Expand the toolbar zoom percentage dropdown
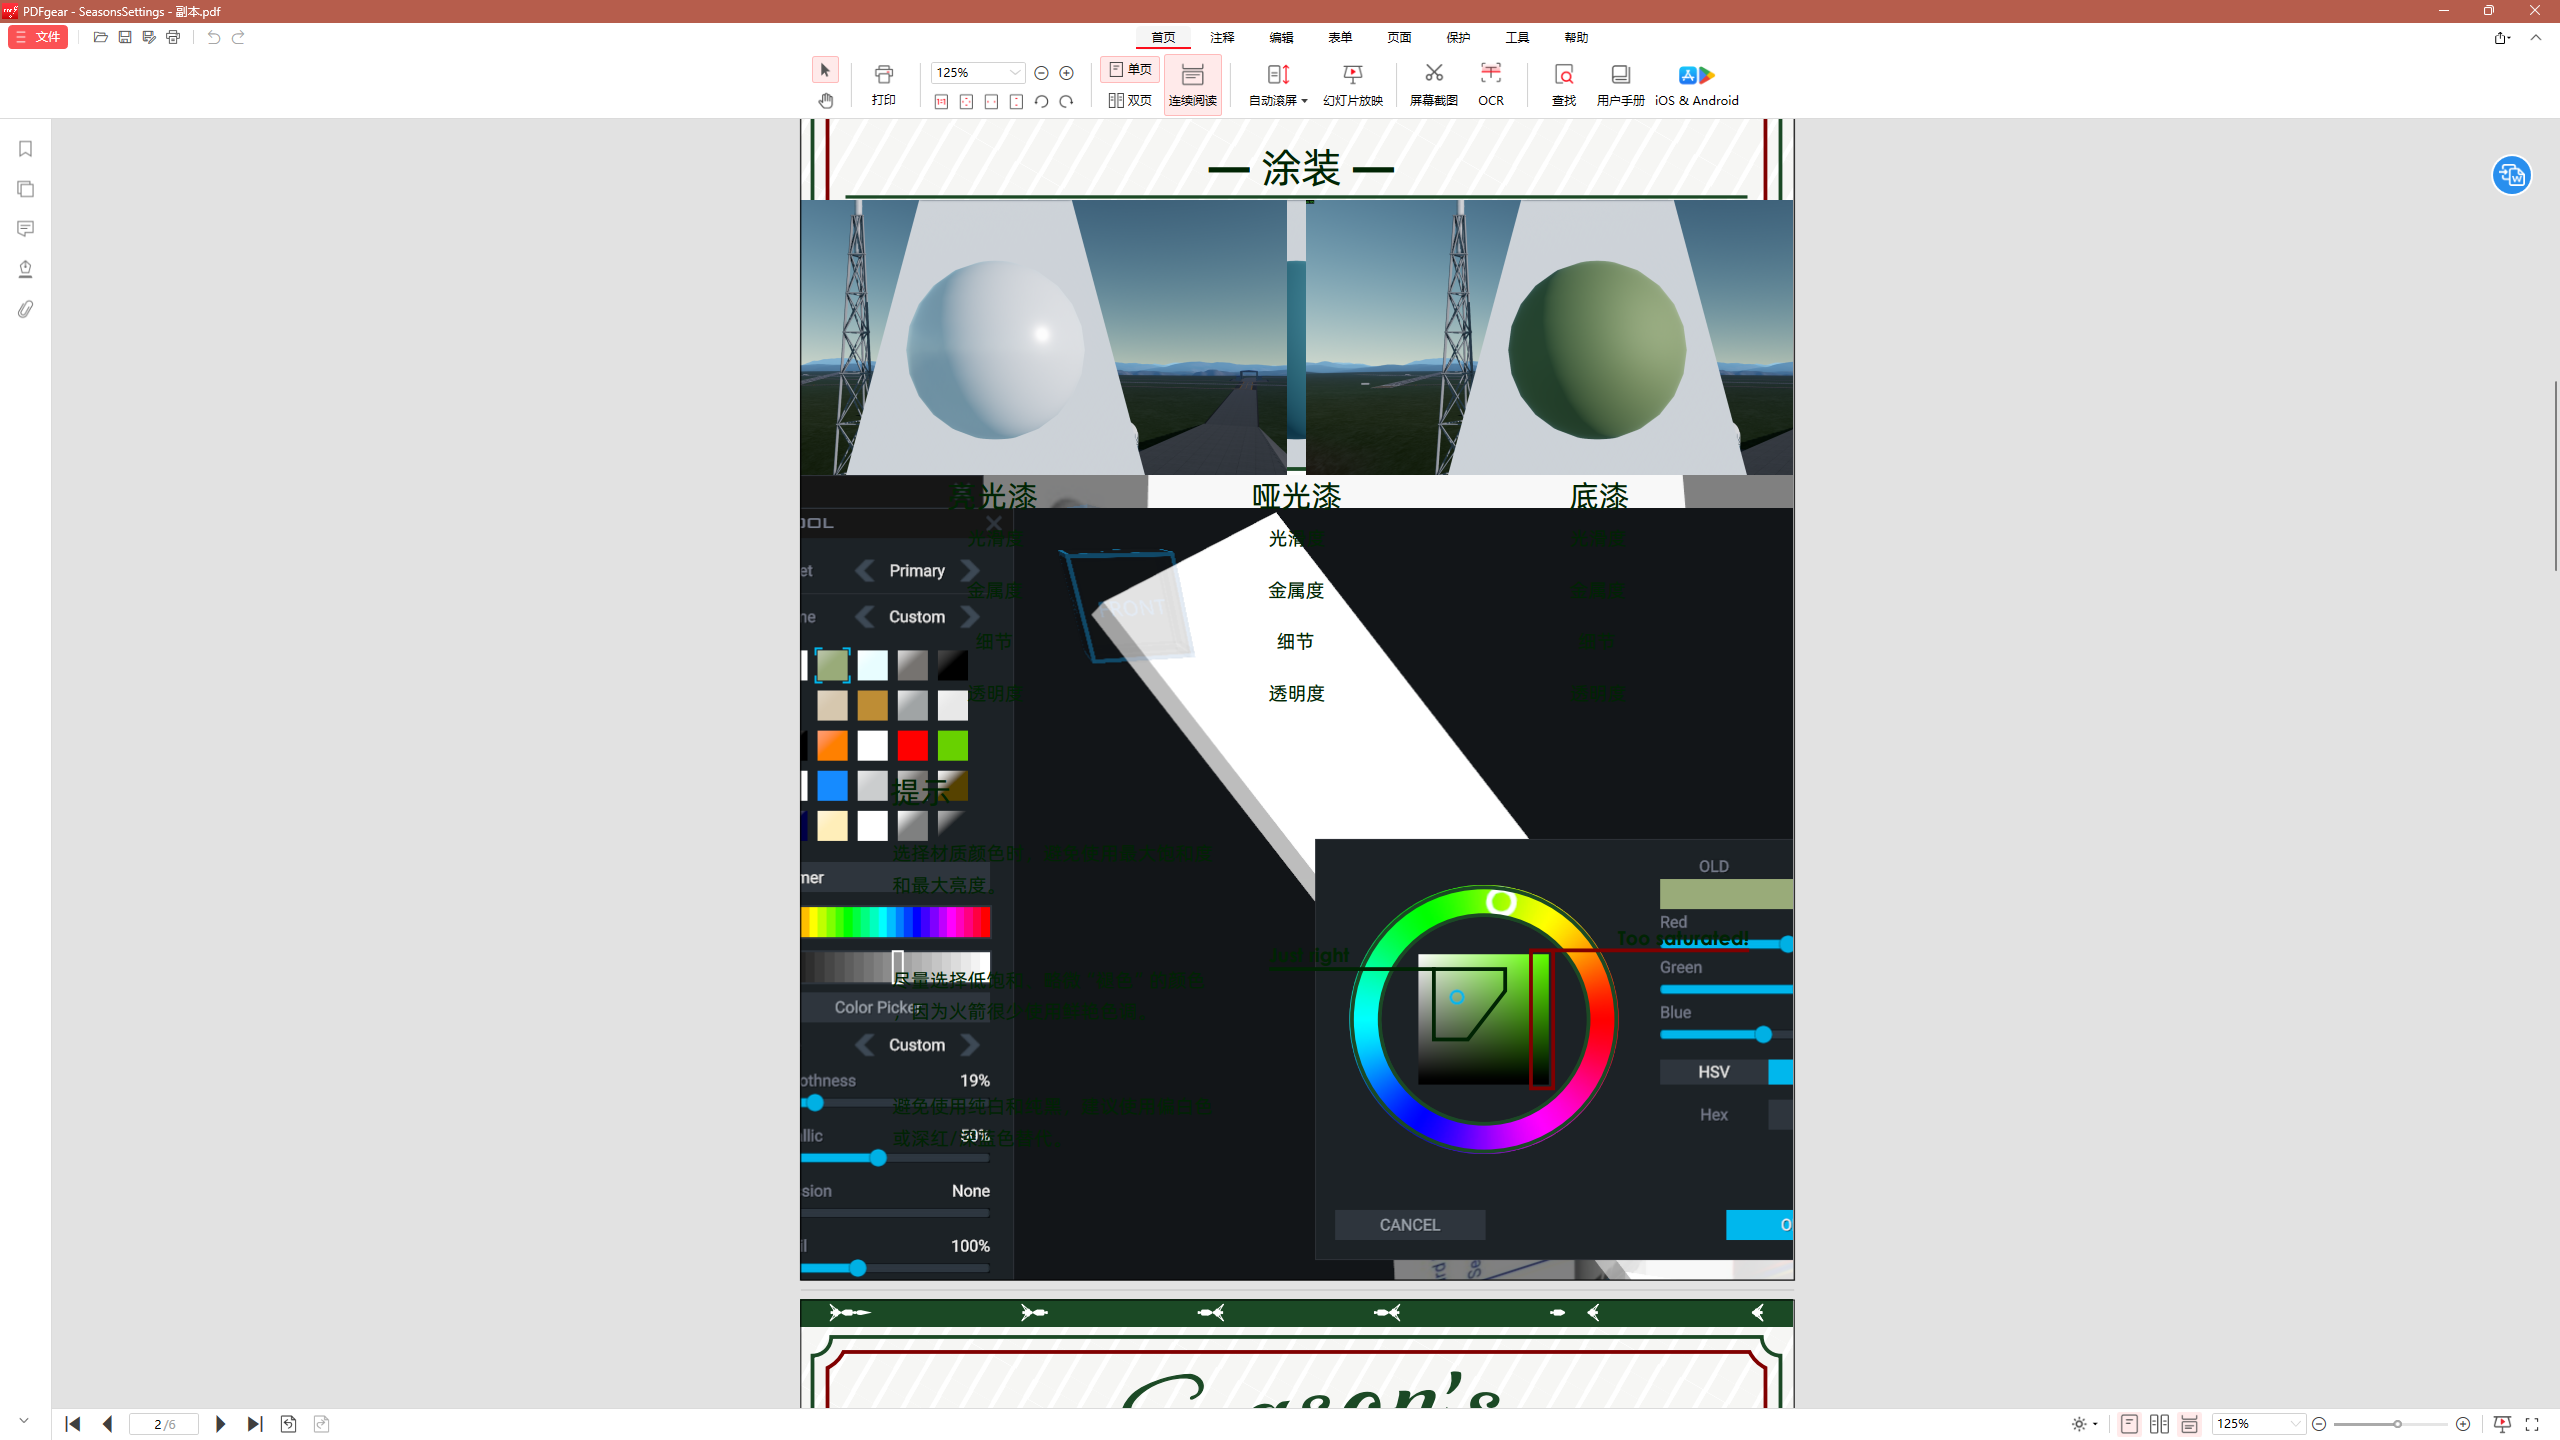This screenshot has width=2560, height=1440. click(1015, 73)
